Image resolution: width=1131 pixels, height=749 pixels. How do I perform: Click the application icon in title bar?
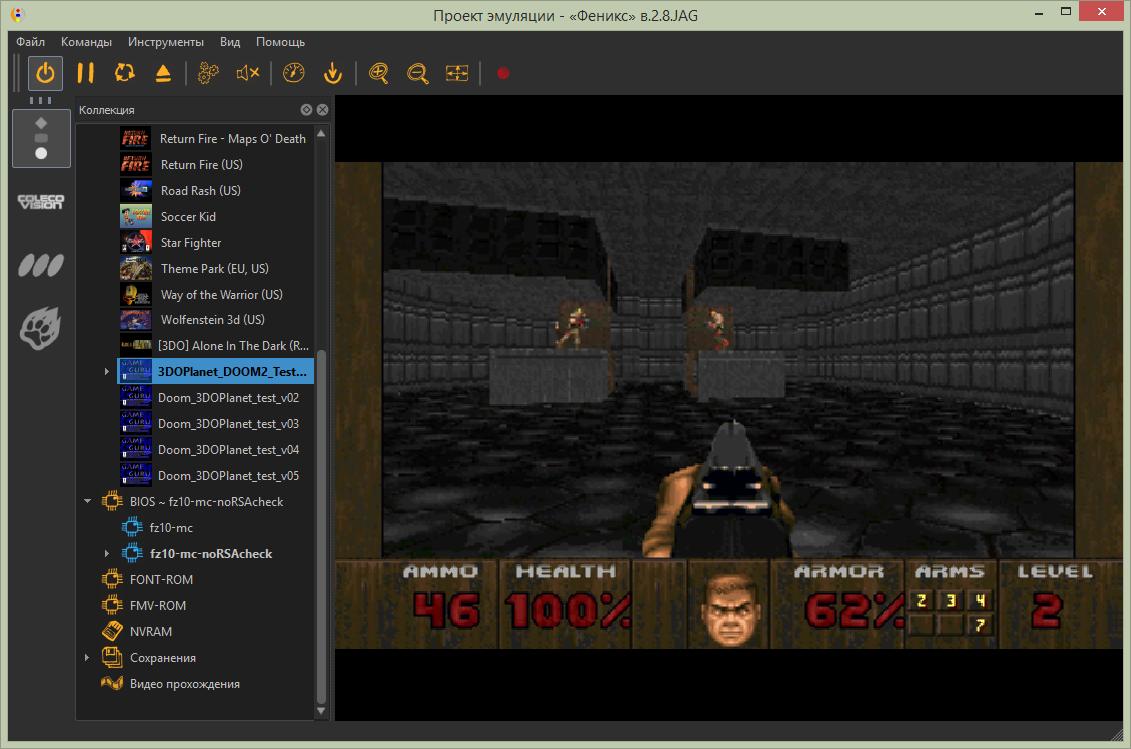[x=17, y=14]
